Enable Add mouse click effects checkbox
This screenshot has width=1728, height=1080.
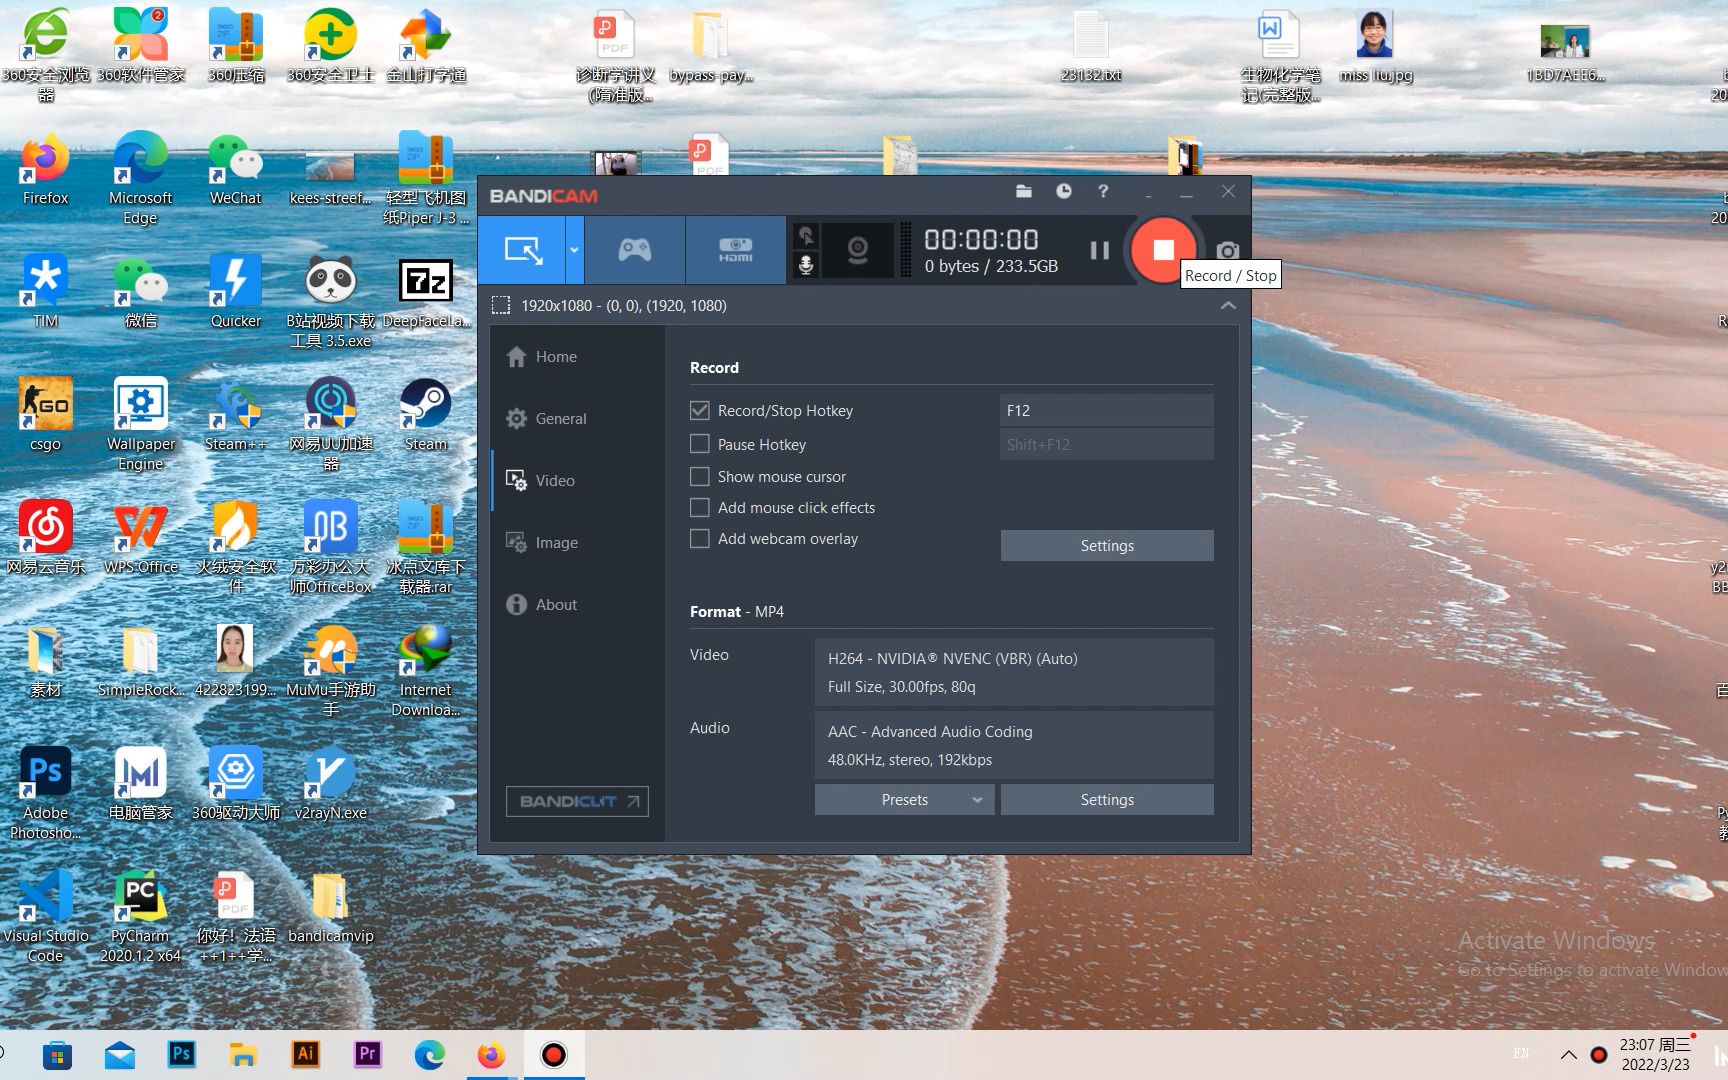click(700, 507)
